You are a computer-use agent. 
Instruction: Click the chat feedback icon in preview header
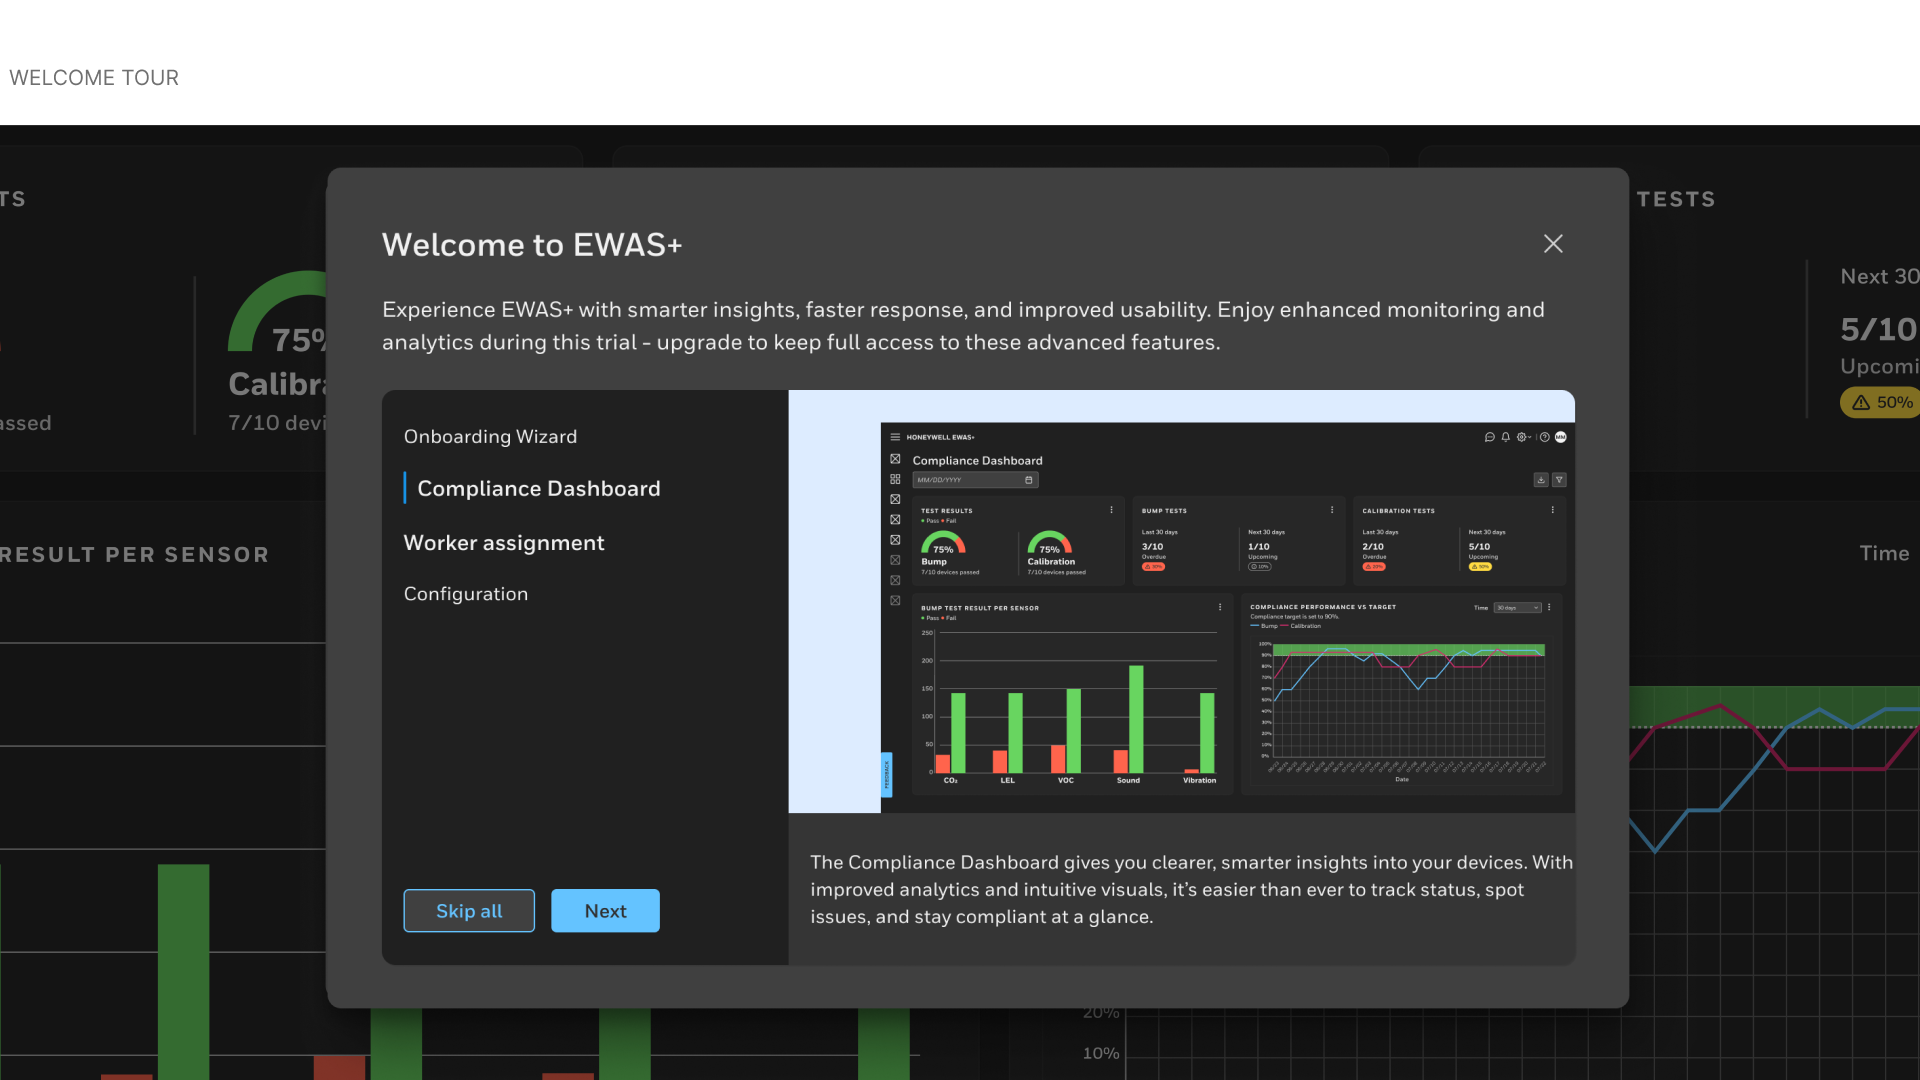coord(1489,437)
